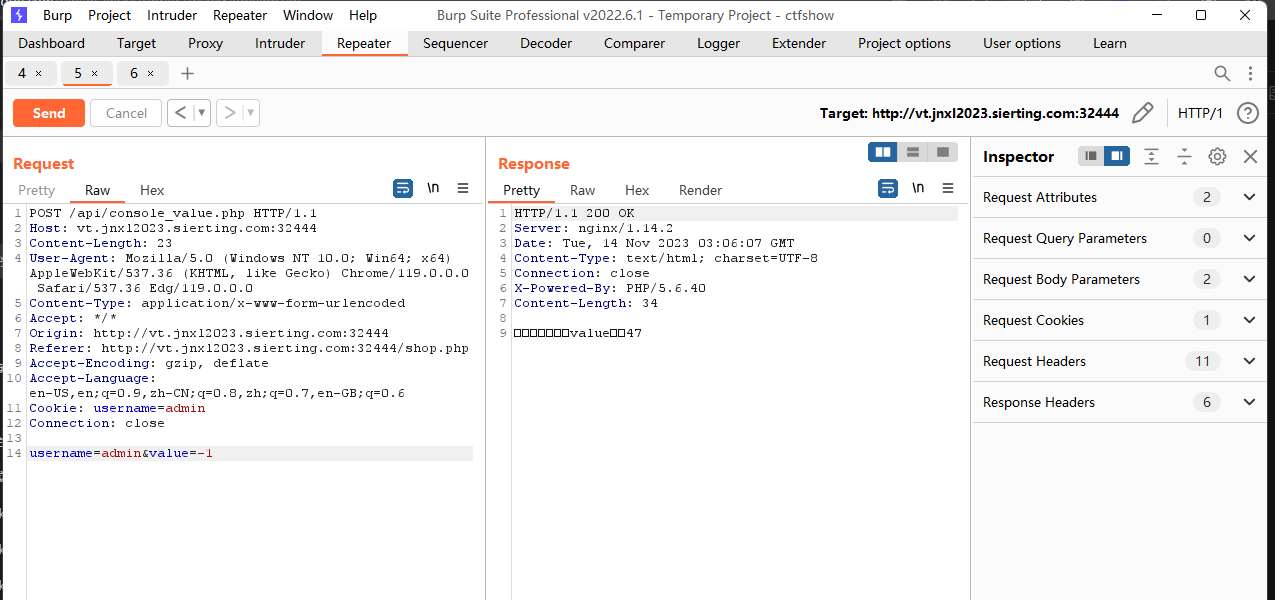The height and width of the screenshot is (600, 1275).
Task: Collapse all Inspector sections icon
Action: tap(1184, 156)
